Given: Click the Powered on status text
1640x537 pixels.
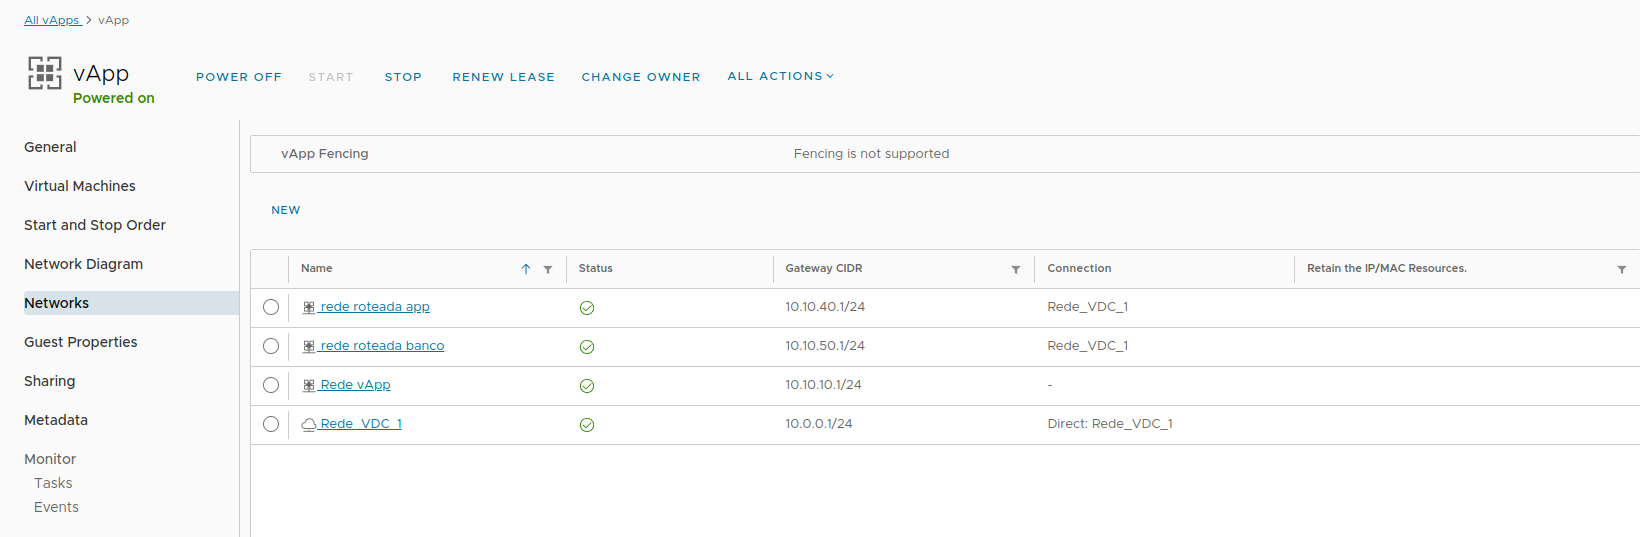Looking at the screenshot, I should pos(114,98).
